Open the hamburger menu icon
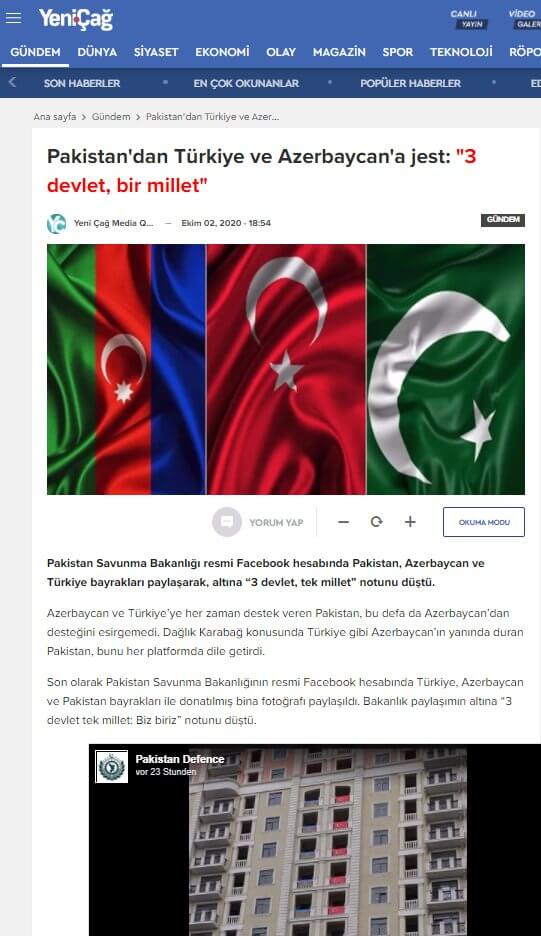 [x=13, y=18]
